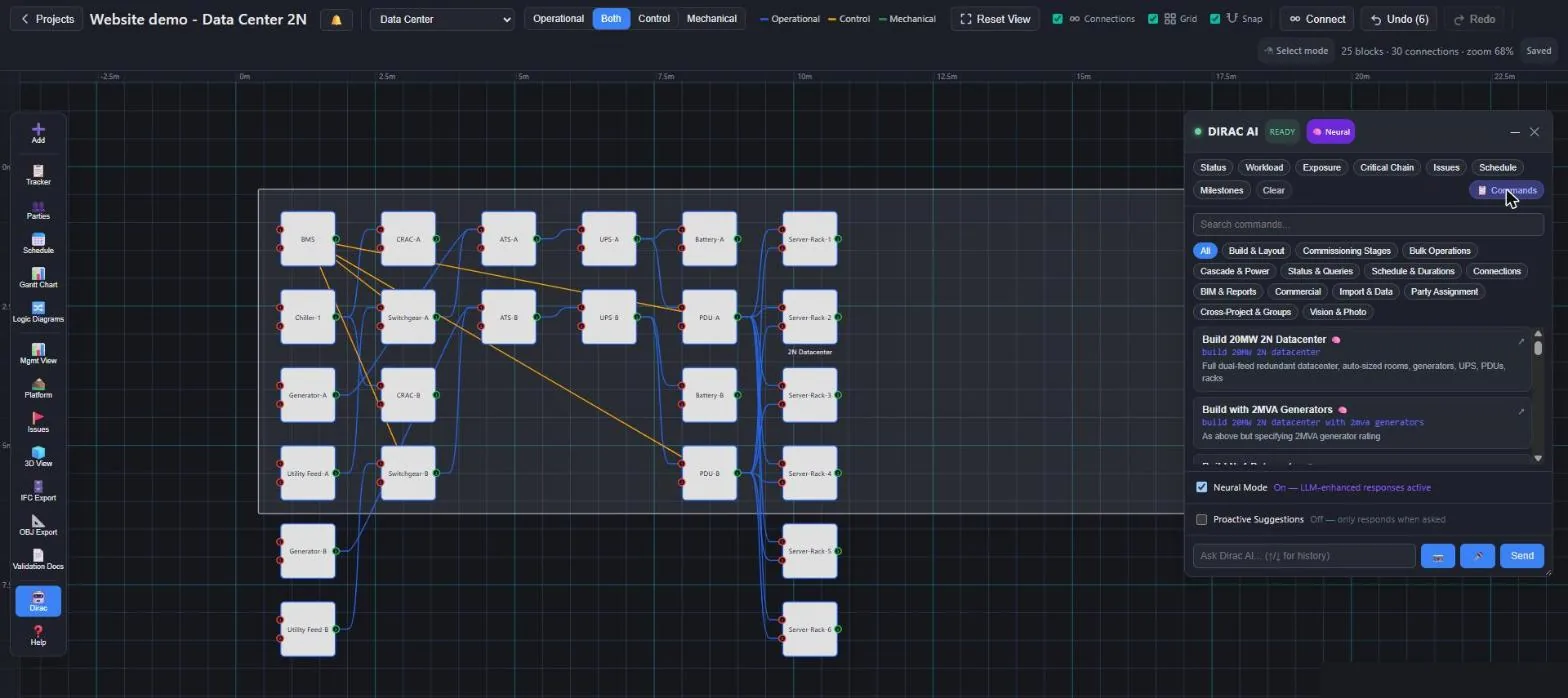This screenshot has height=698, width=1568.
Task: Open the Issues flag icon in sidebar
Action: [38, 422]
